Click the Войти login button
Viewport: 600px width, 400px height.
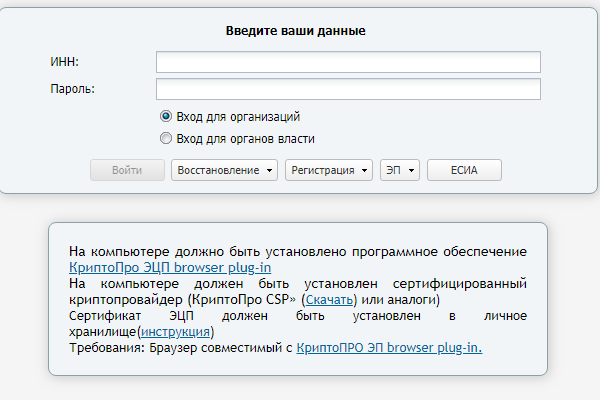pos(127,170)
